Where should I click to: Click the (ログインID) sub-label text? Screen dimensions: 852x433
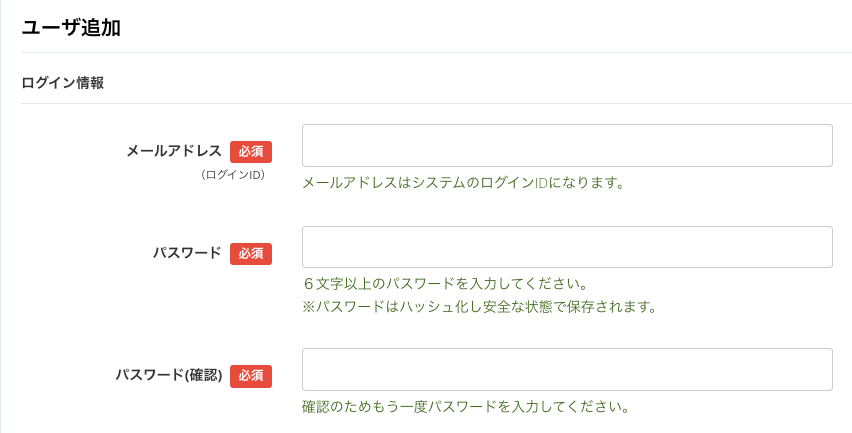pyautogui.click(x=233, y=175)
